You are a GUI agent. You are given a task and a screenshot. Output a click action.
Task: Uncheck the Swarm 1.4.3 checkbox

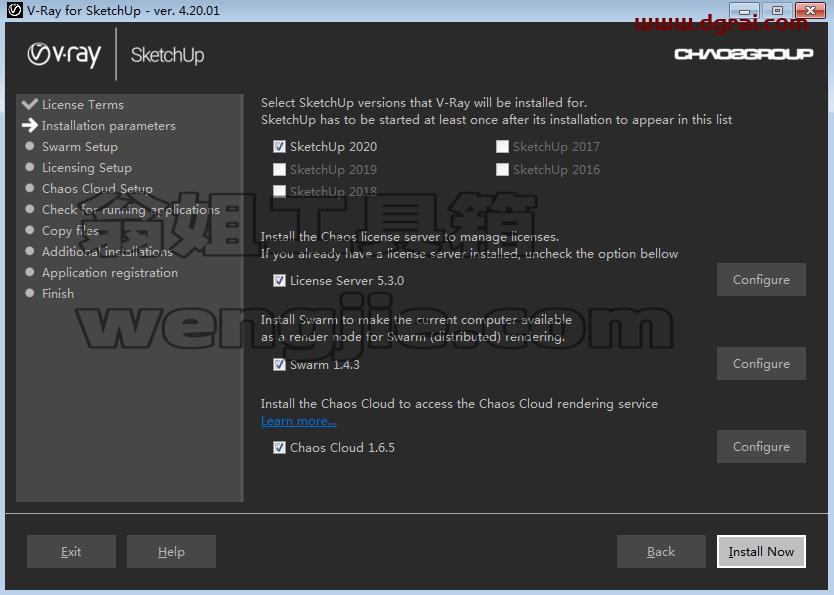pyautogui.click(x=279, y=365)
